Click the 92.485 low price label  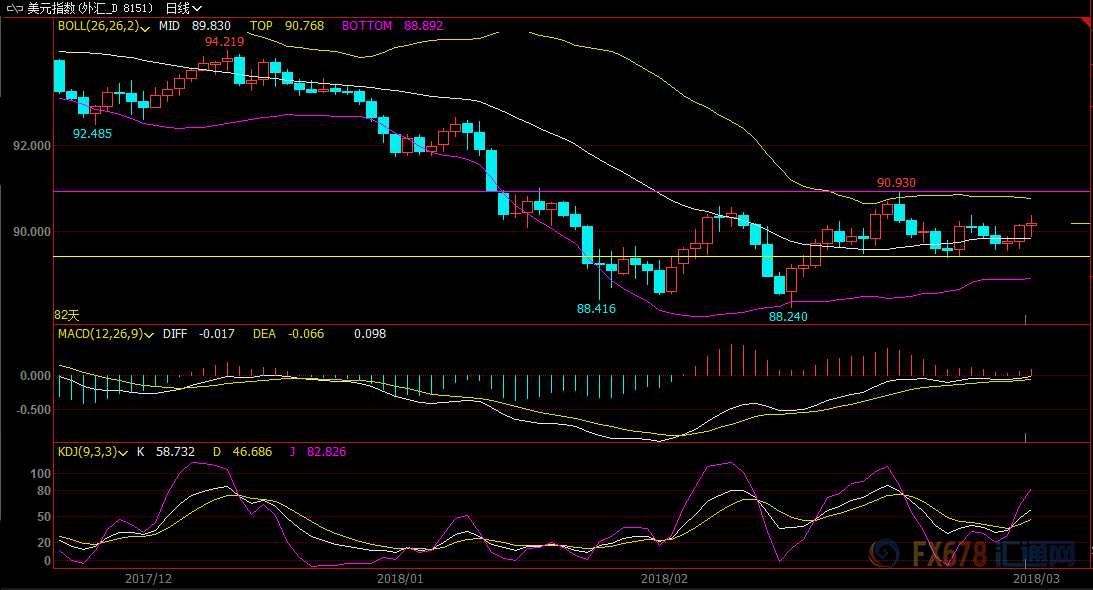(92, 134)
